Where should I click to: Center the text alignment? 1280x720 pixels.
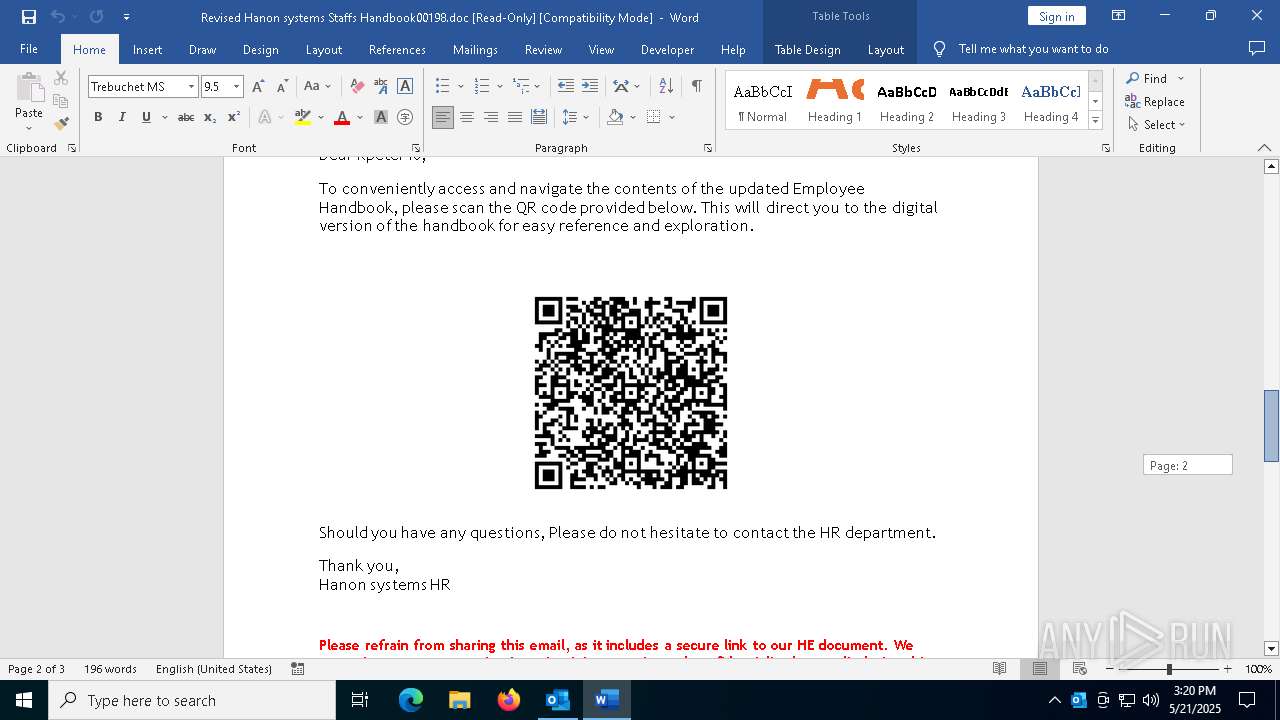[x=467, y=117]
